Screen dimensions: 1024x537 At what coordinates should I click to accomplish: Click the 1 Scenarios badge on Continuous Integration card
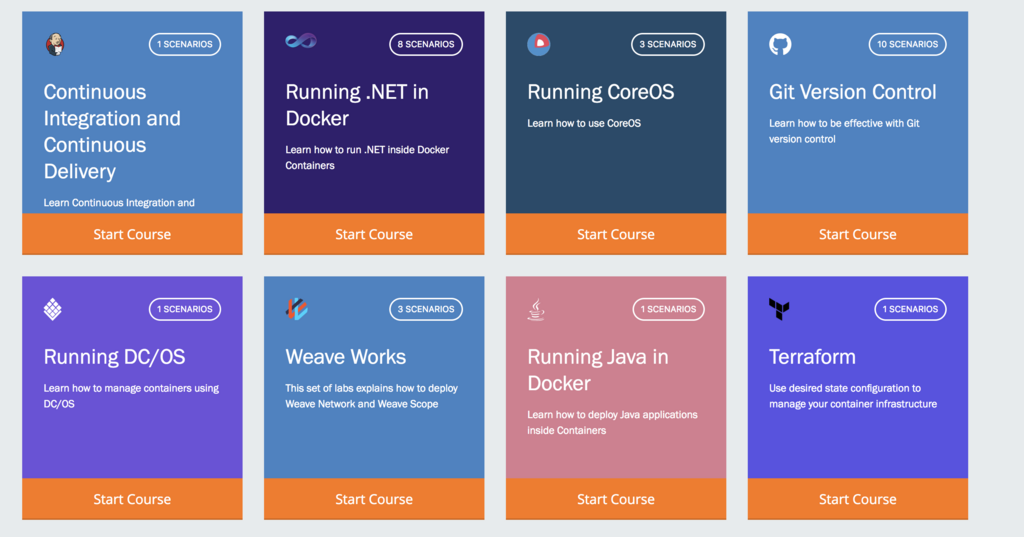coord(185,44)
